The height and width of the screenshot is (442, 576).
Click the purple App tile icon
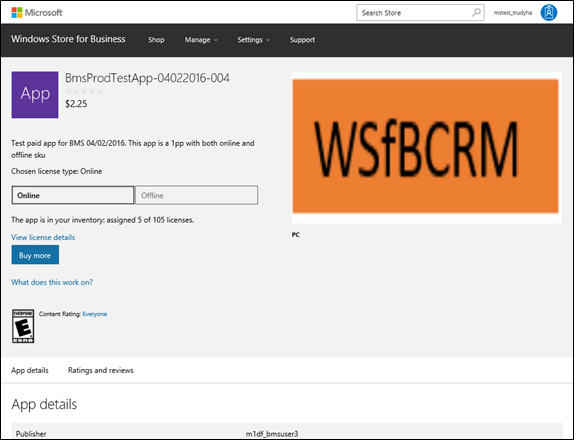(35, 94)
